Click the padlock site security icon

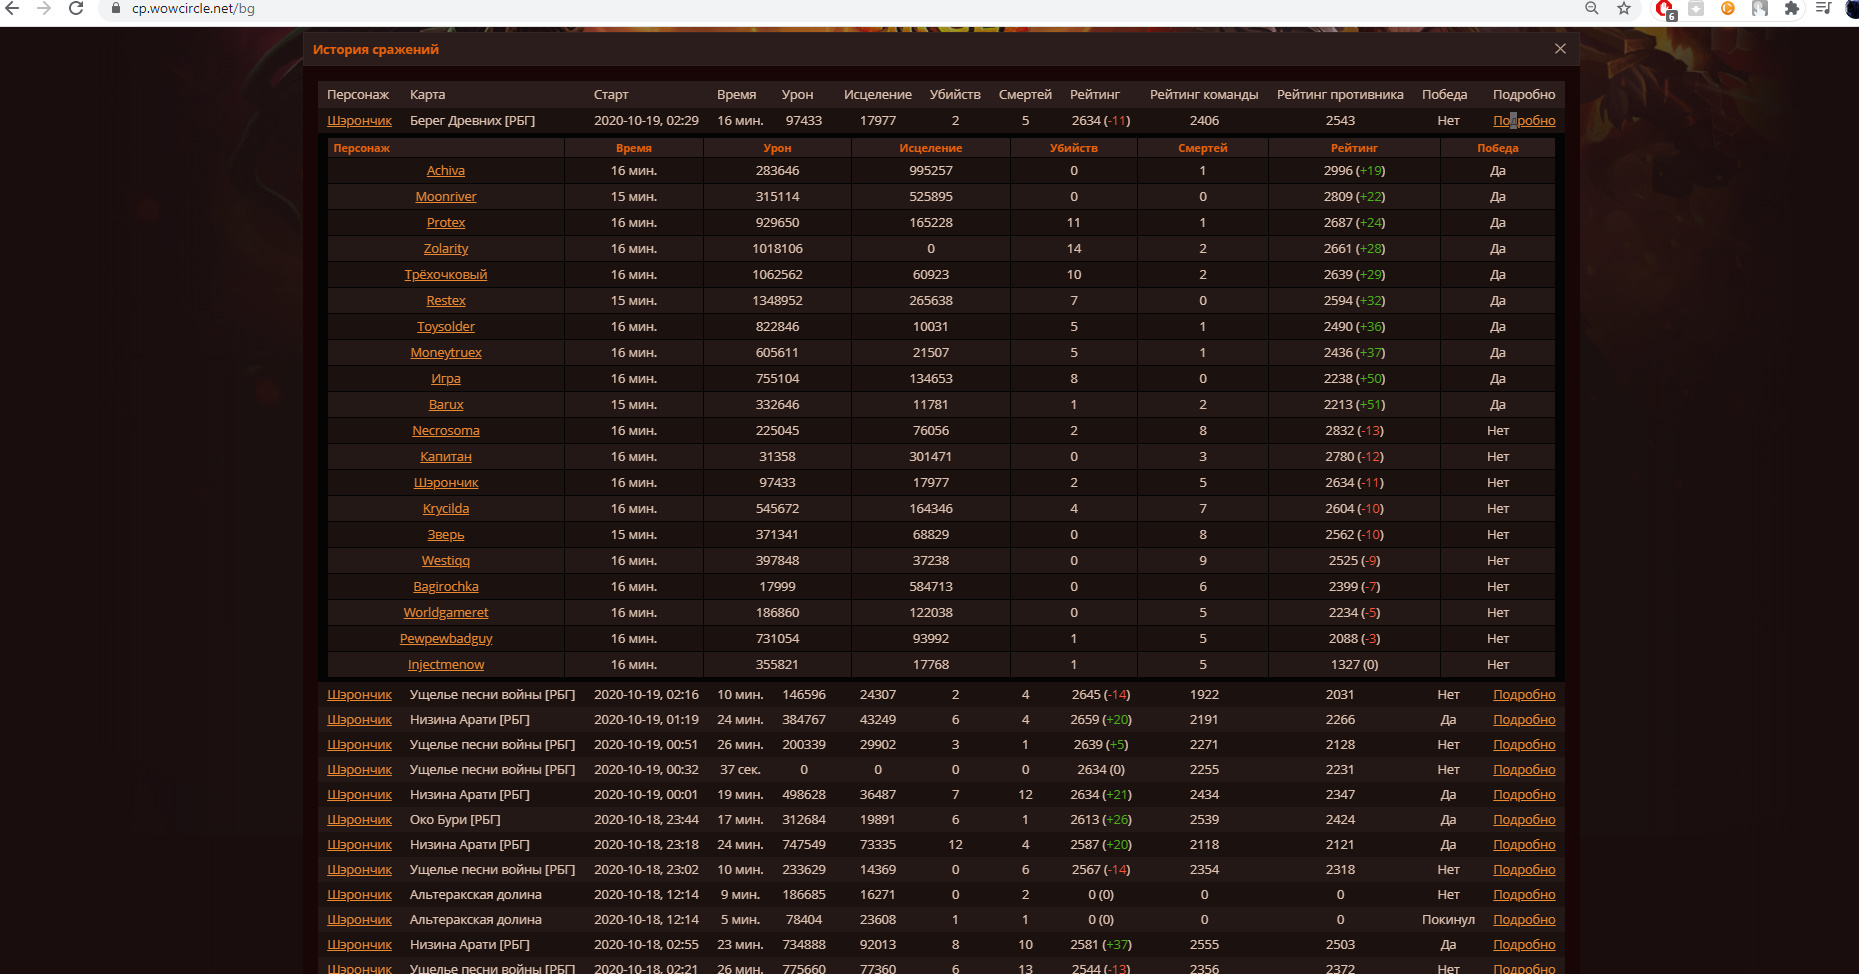pos(116,8)
